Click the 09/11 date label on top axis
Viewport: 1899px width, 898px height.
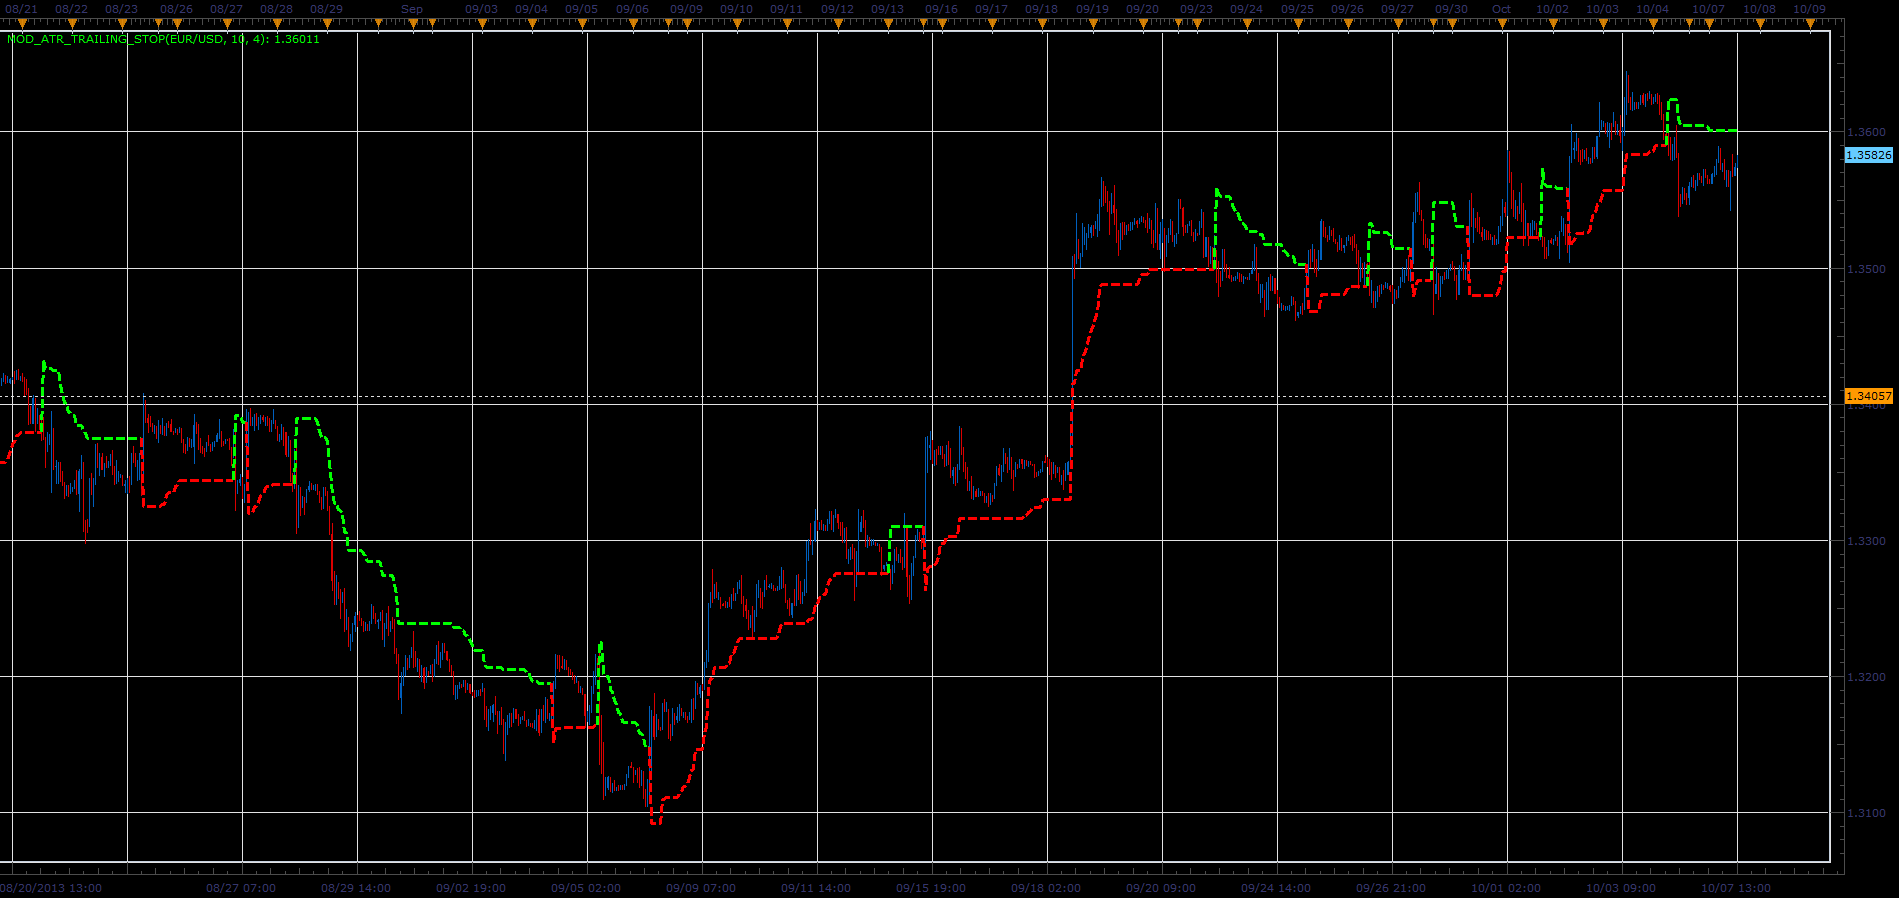point(787,9)
